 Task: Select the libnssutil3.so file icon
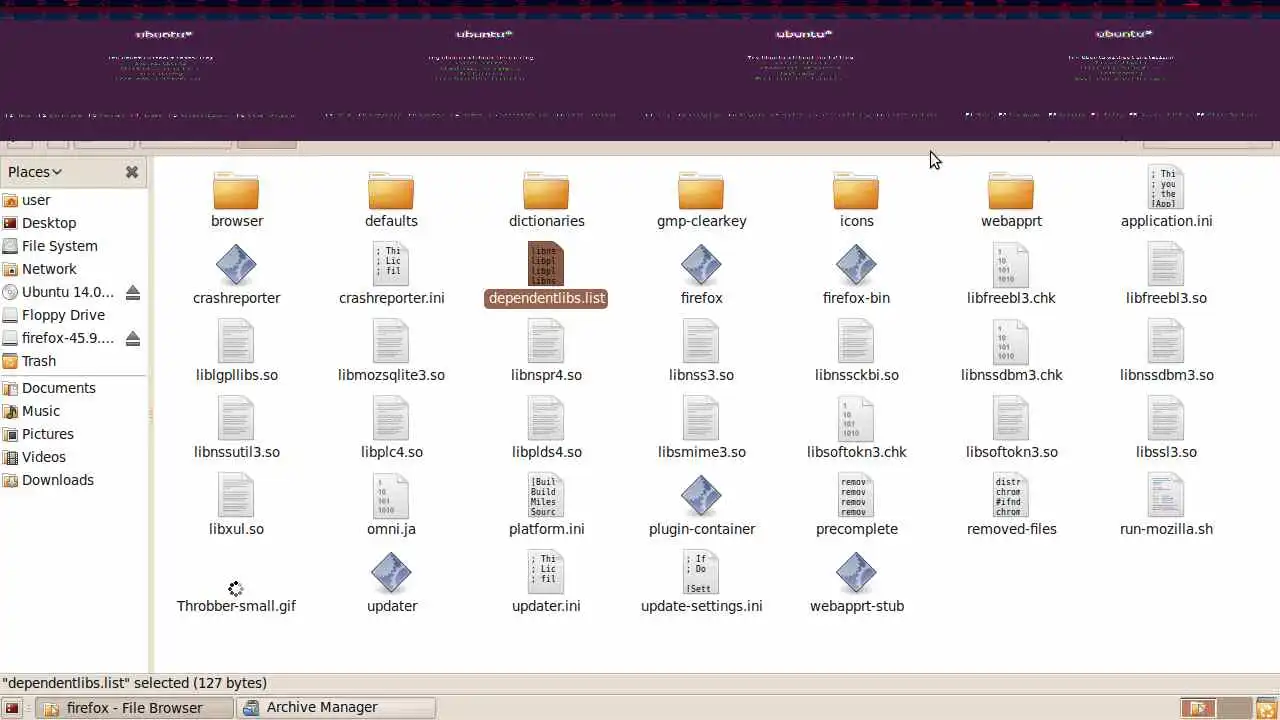236,419
